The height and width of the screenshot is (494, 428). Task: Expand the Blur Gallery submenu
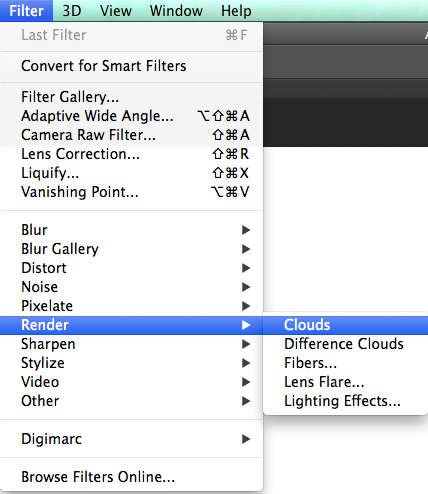tap(131, 249)
